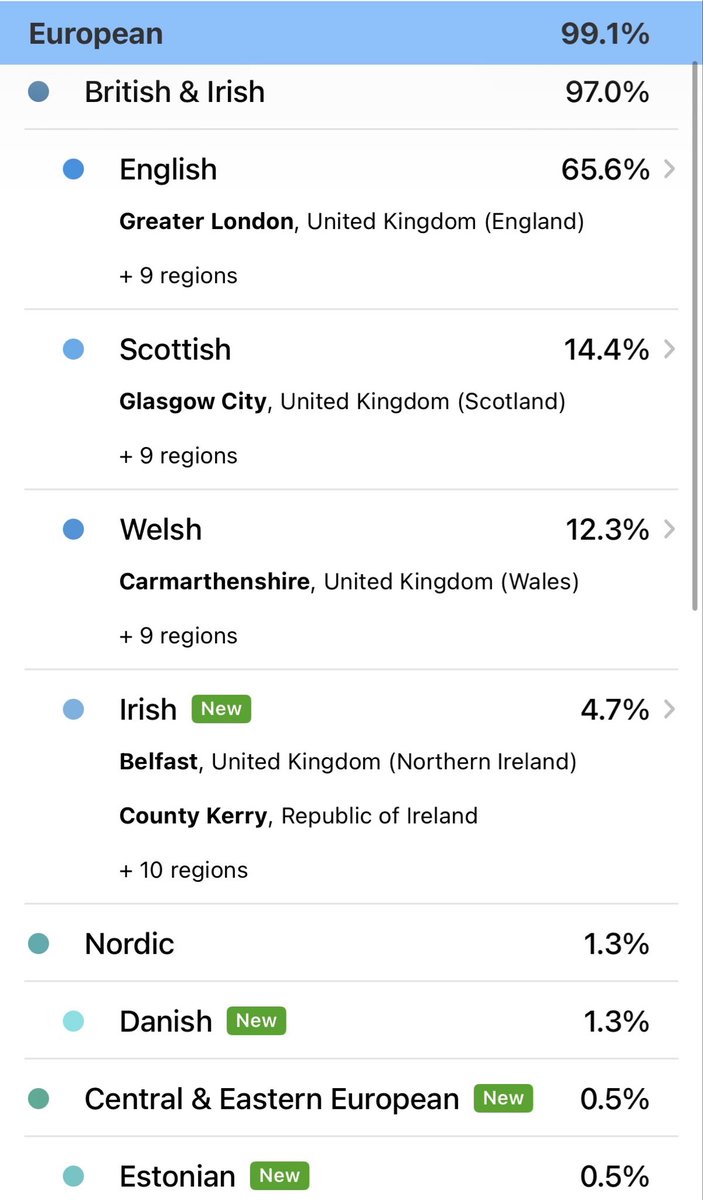The image size is (703, 1200).
Task: Click the Nordic category color dot
Action: [38, 943]
